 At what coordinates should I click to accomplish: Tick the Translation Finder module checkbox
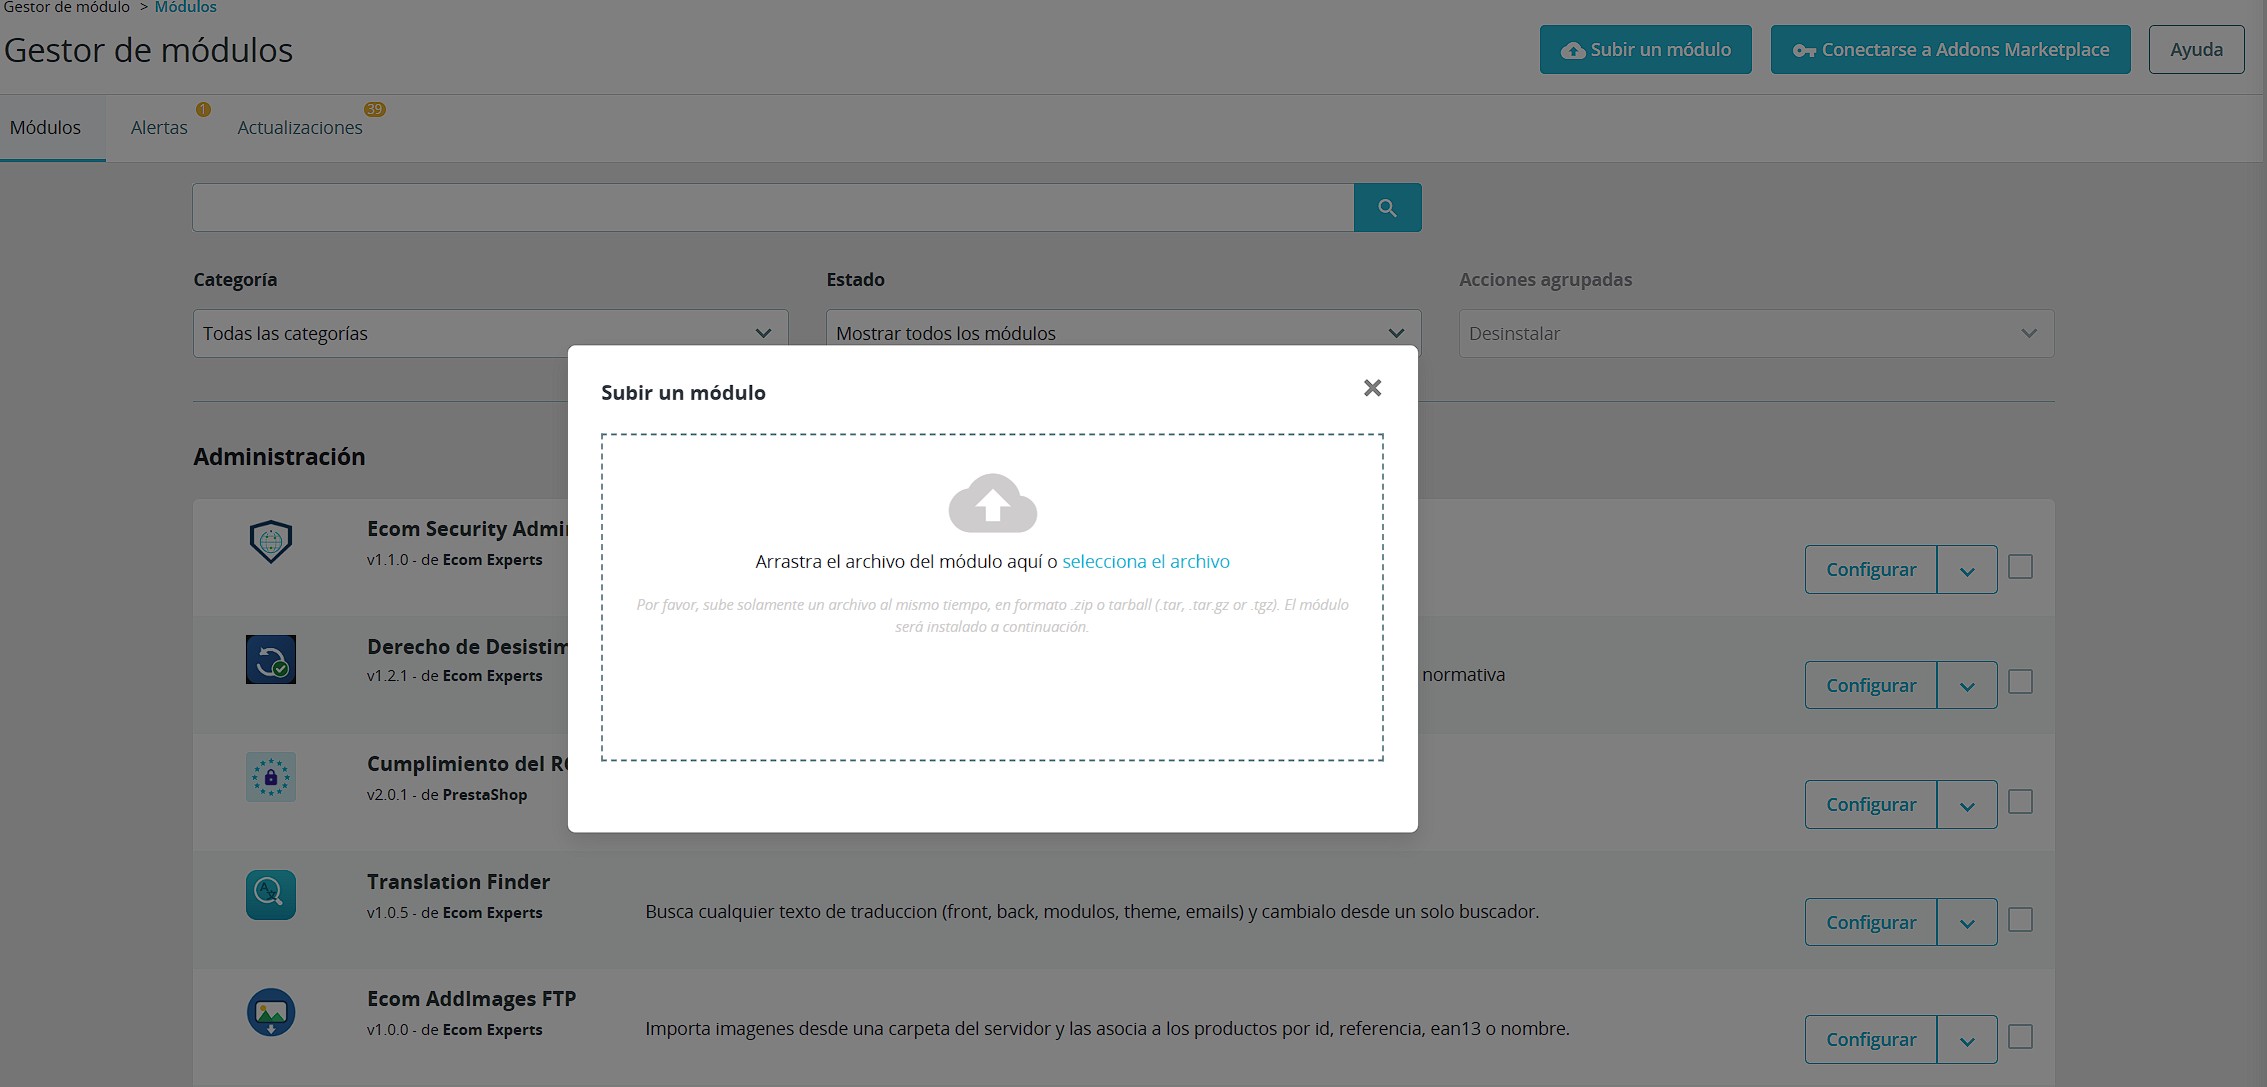(2020, 920)
